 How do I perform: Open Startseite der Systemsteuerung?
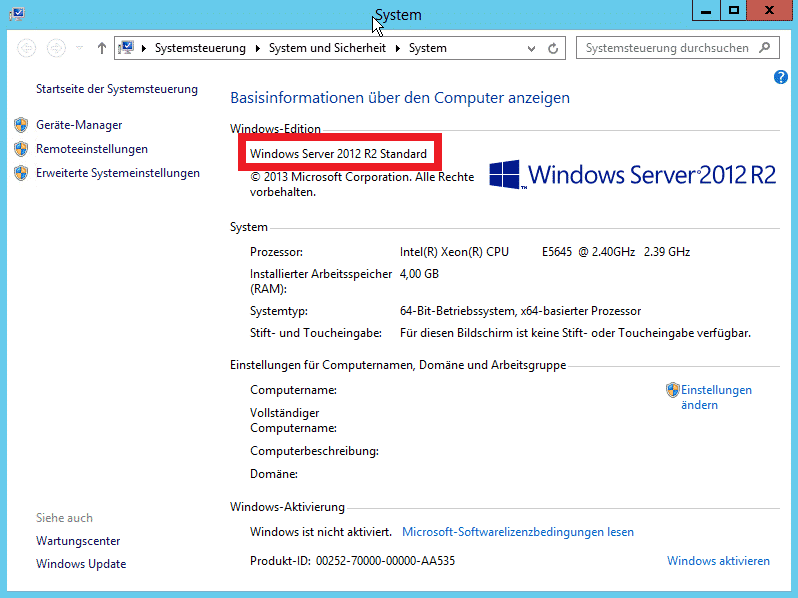[117, 89]
